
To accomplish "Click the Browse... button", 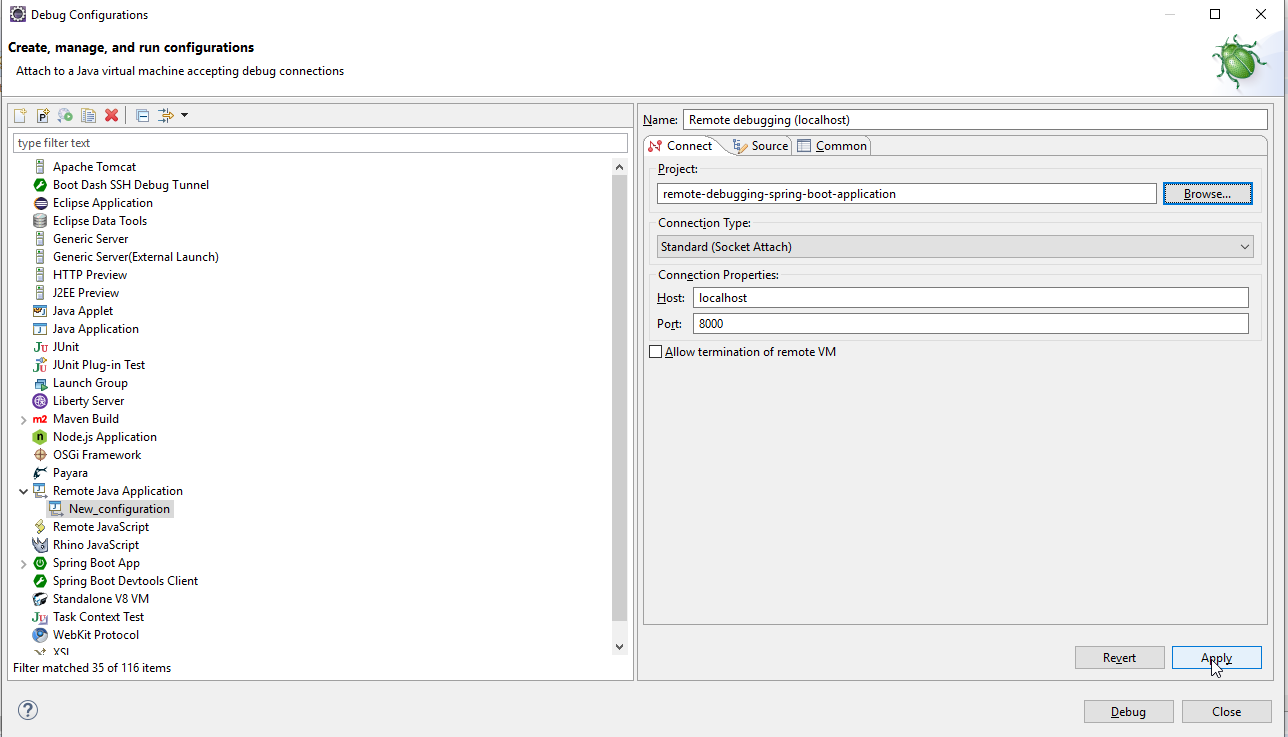I will pyautogui.click(x=1208, y=194).
